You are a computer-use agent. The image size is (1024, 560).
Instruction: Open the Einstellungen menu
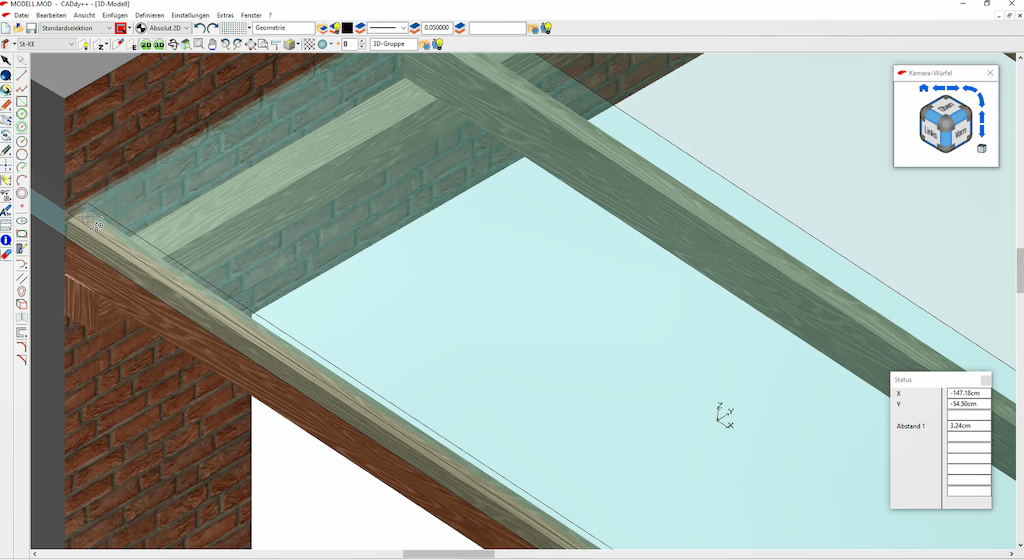point(190,15)
